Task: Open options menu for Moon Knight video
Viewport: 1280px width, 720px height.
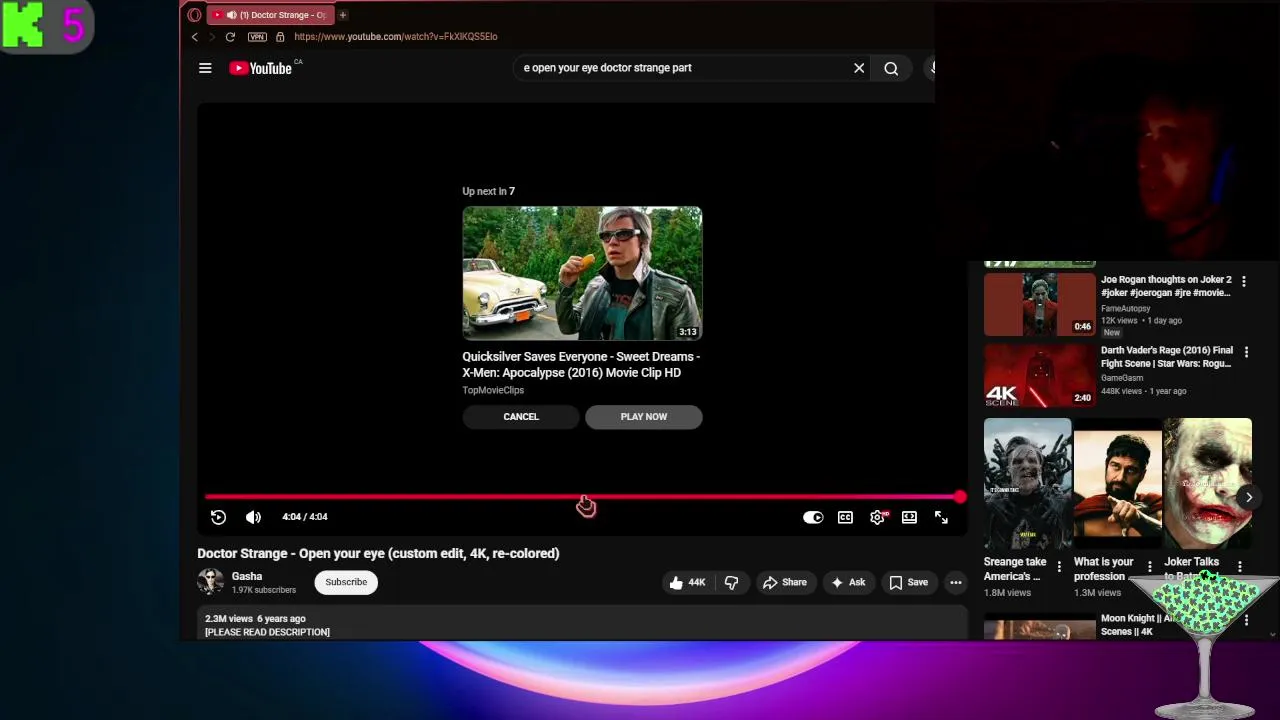Action: (x=1246, y=621)
